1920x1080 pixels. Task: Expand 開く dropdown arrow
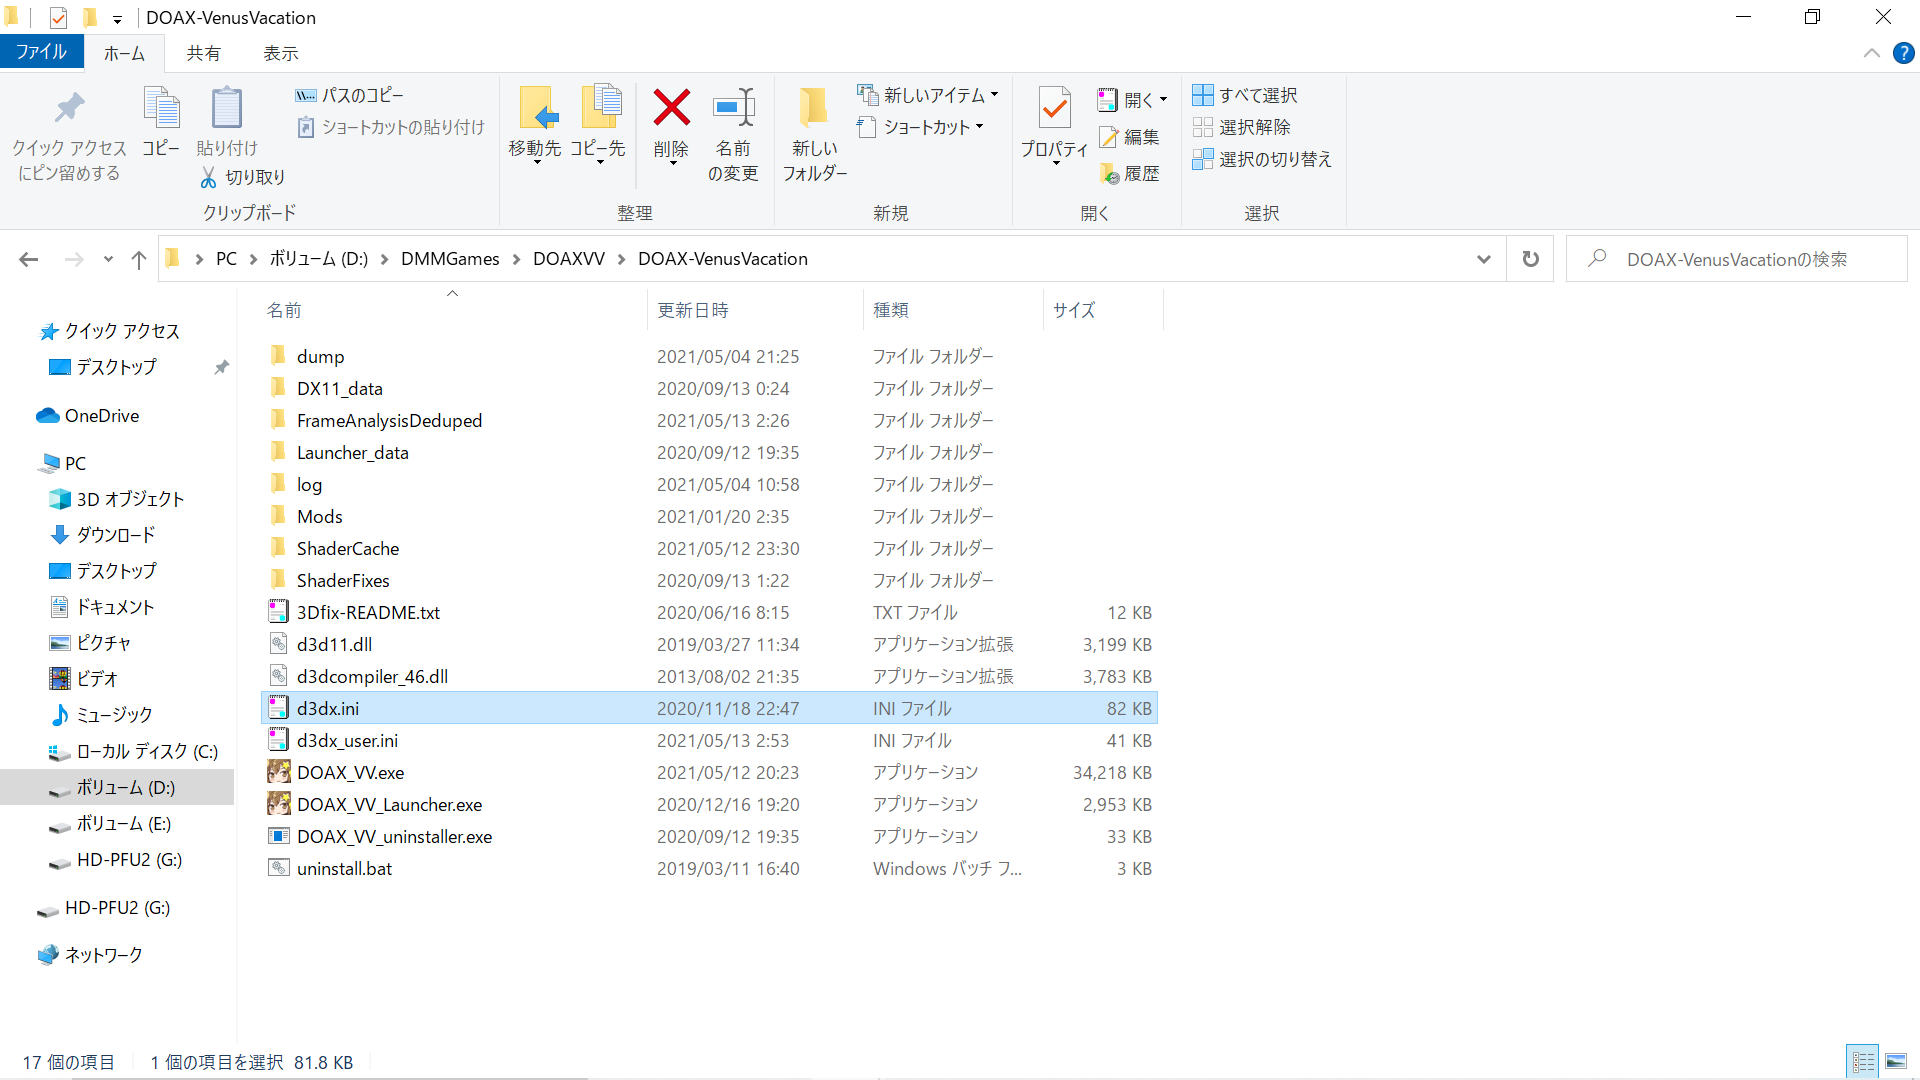pyautogui.click(x=1163, y=100)
